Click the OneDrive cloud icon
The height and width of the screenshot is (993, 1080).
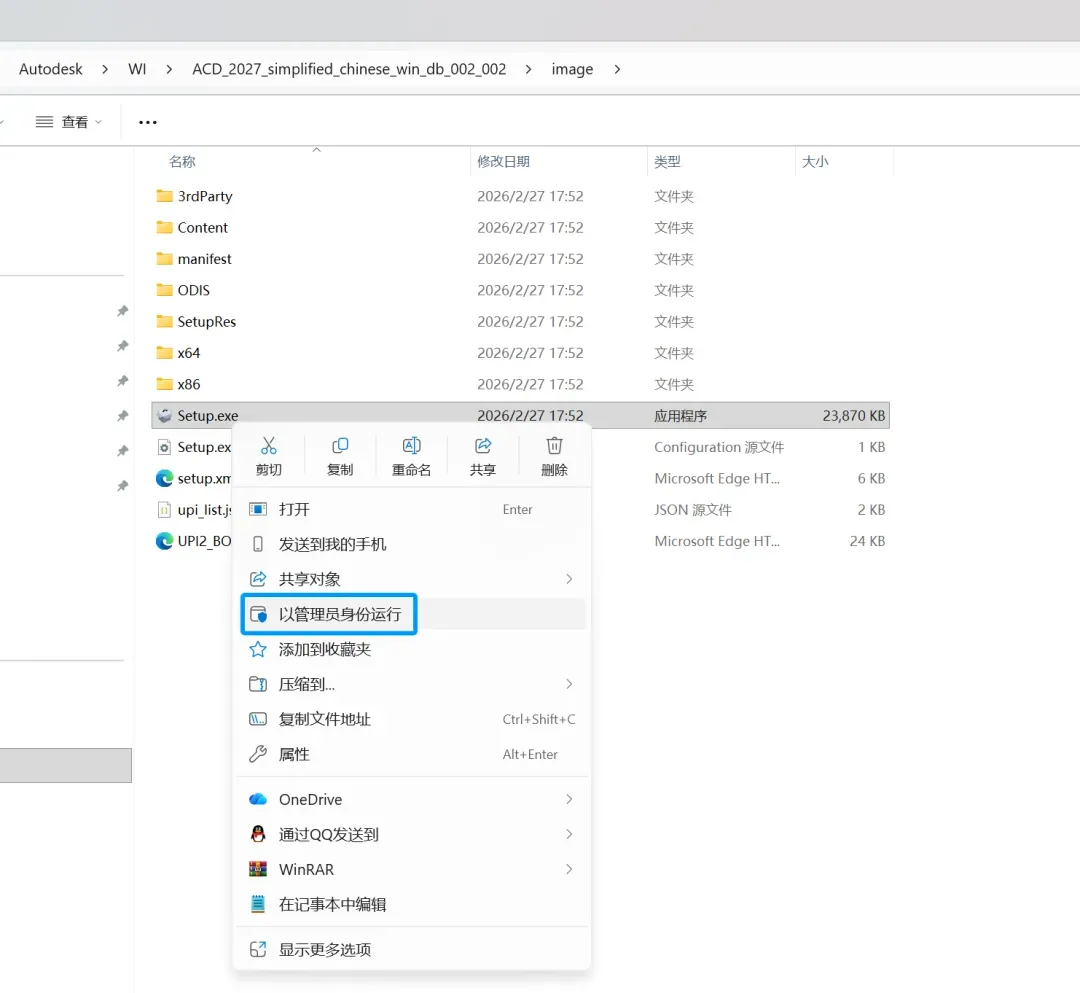(x=258, y=799)
